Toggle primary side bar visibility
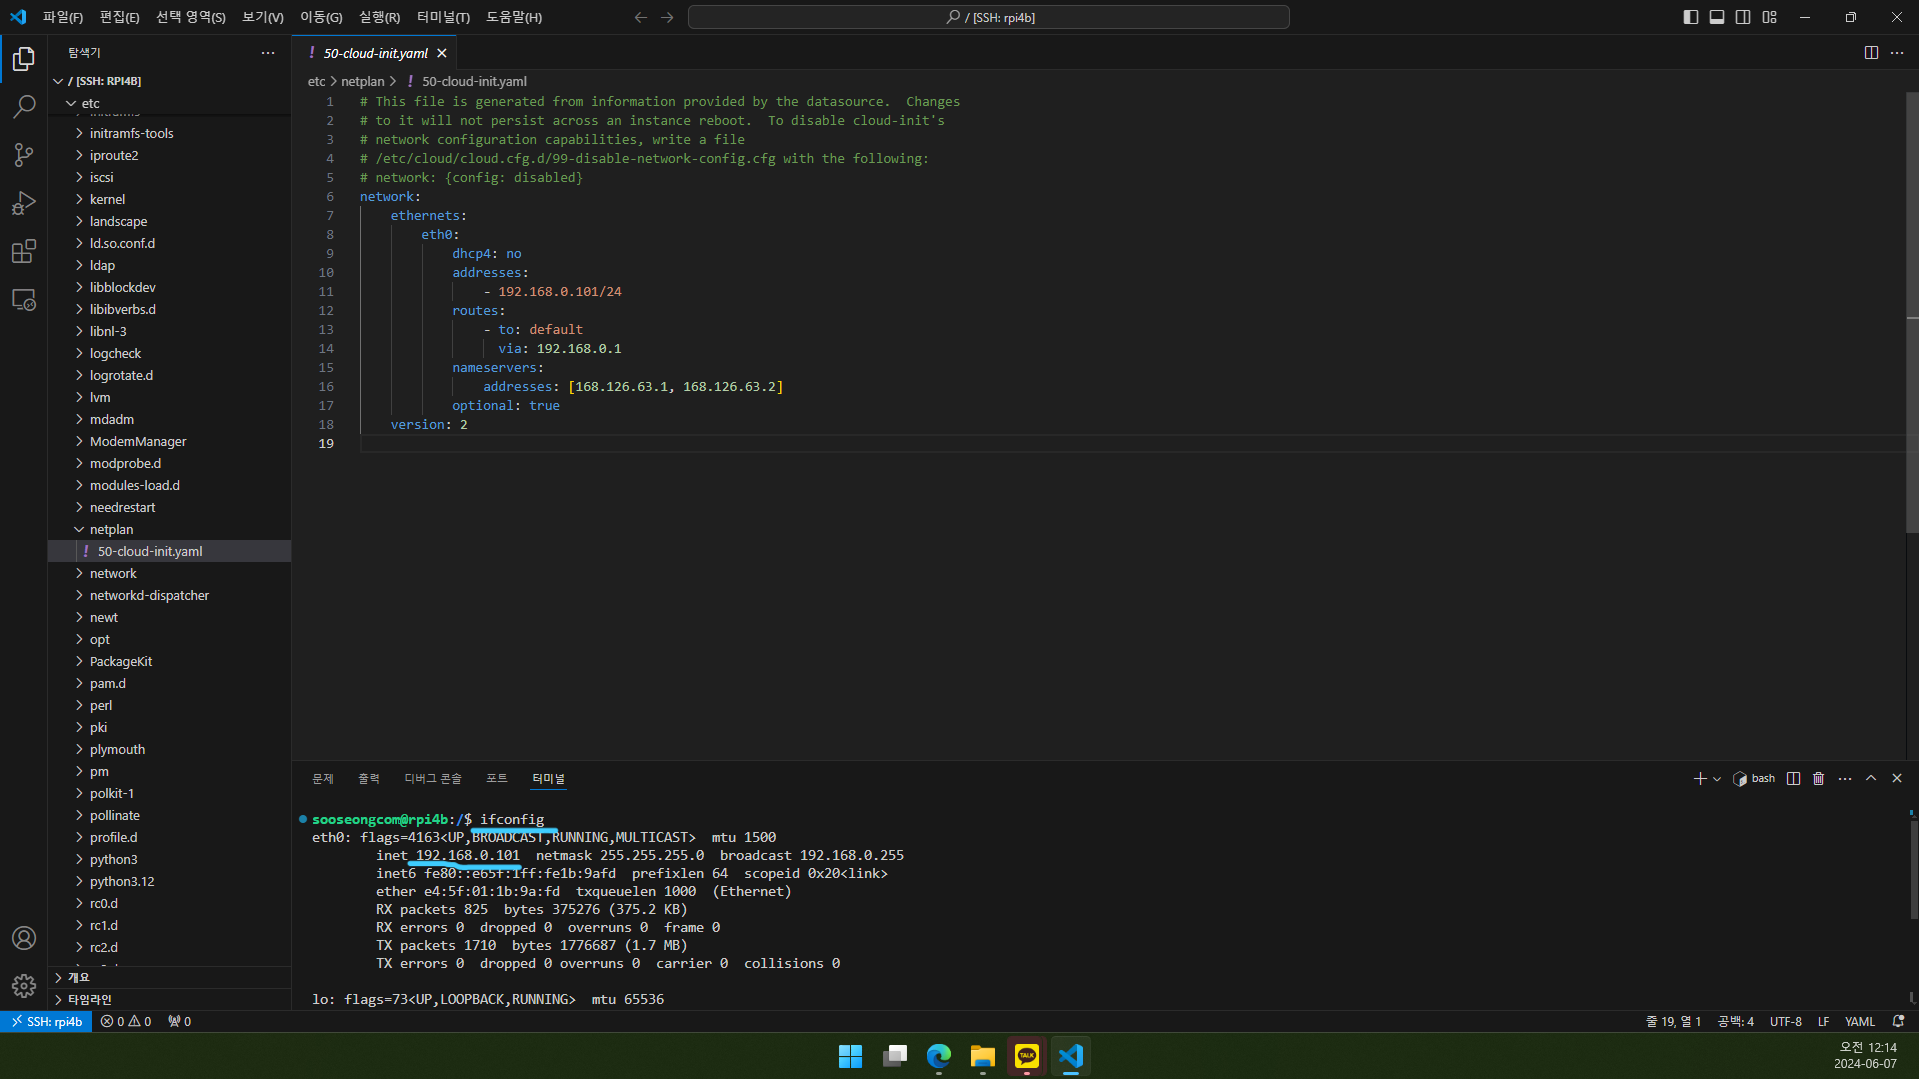Viewport: 1919px width, 1079px height. point(1691,17)
